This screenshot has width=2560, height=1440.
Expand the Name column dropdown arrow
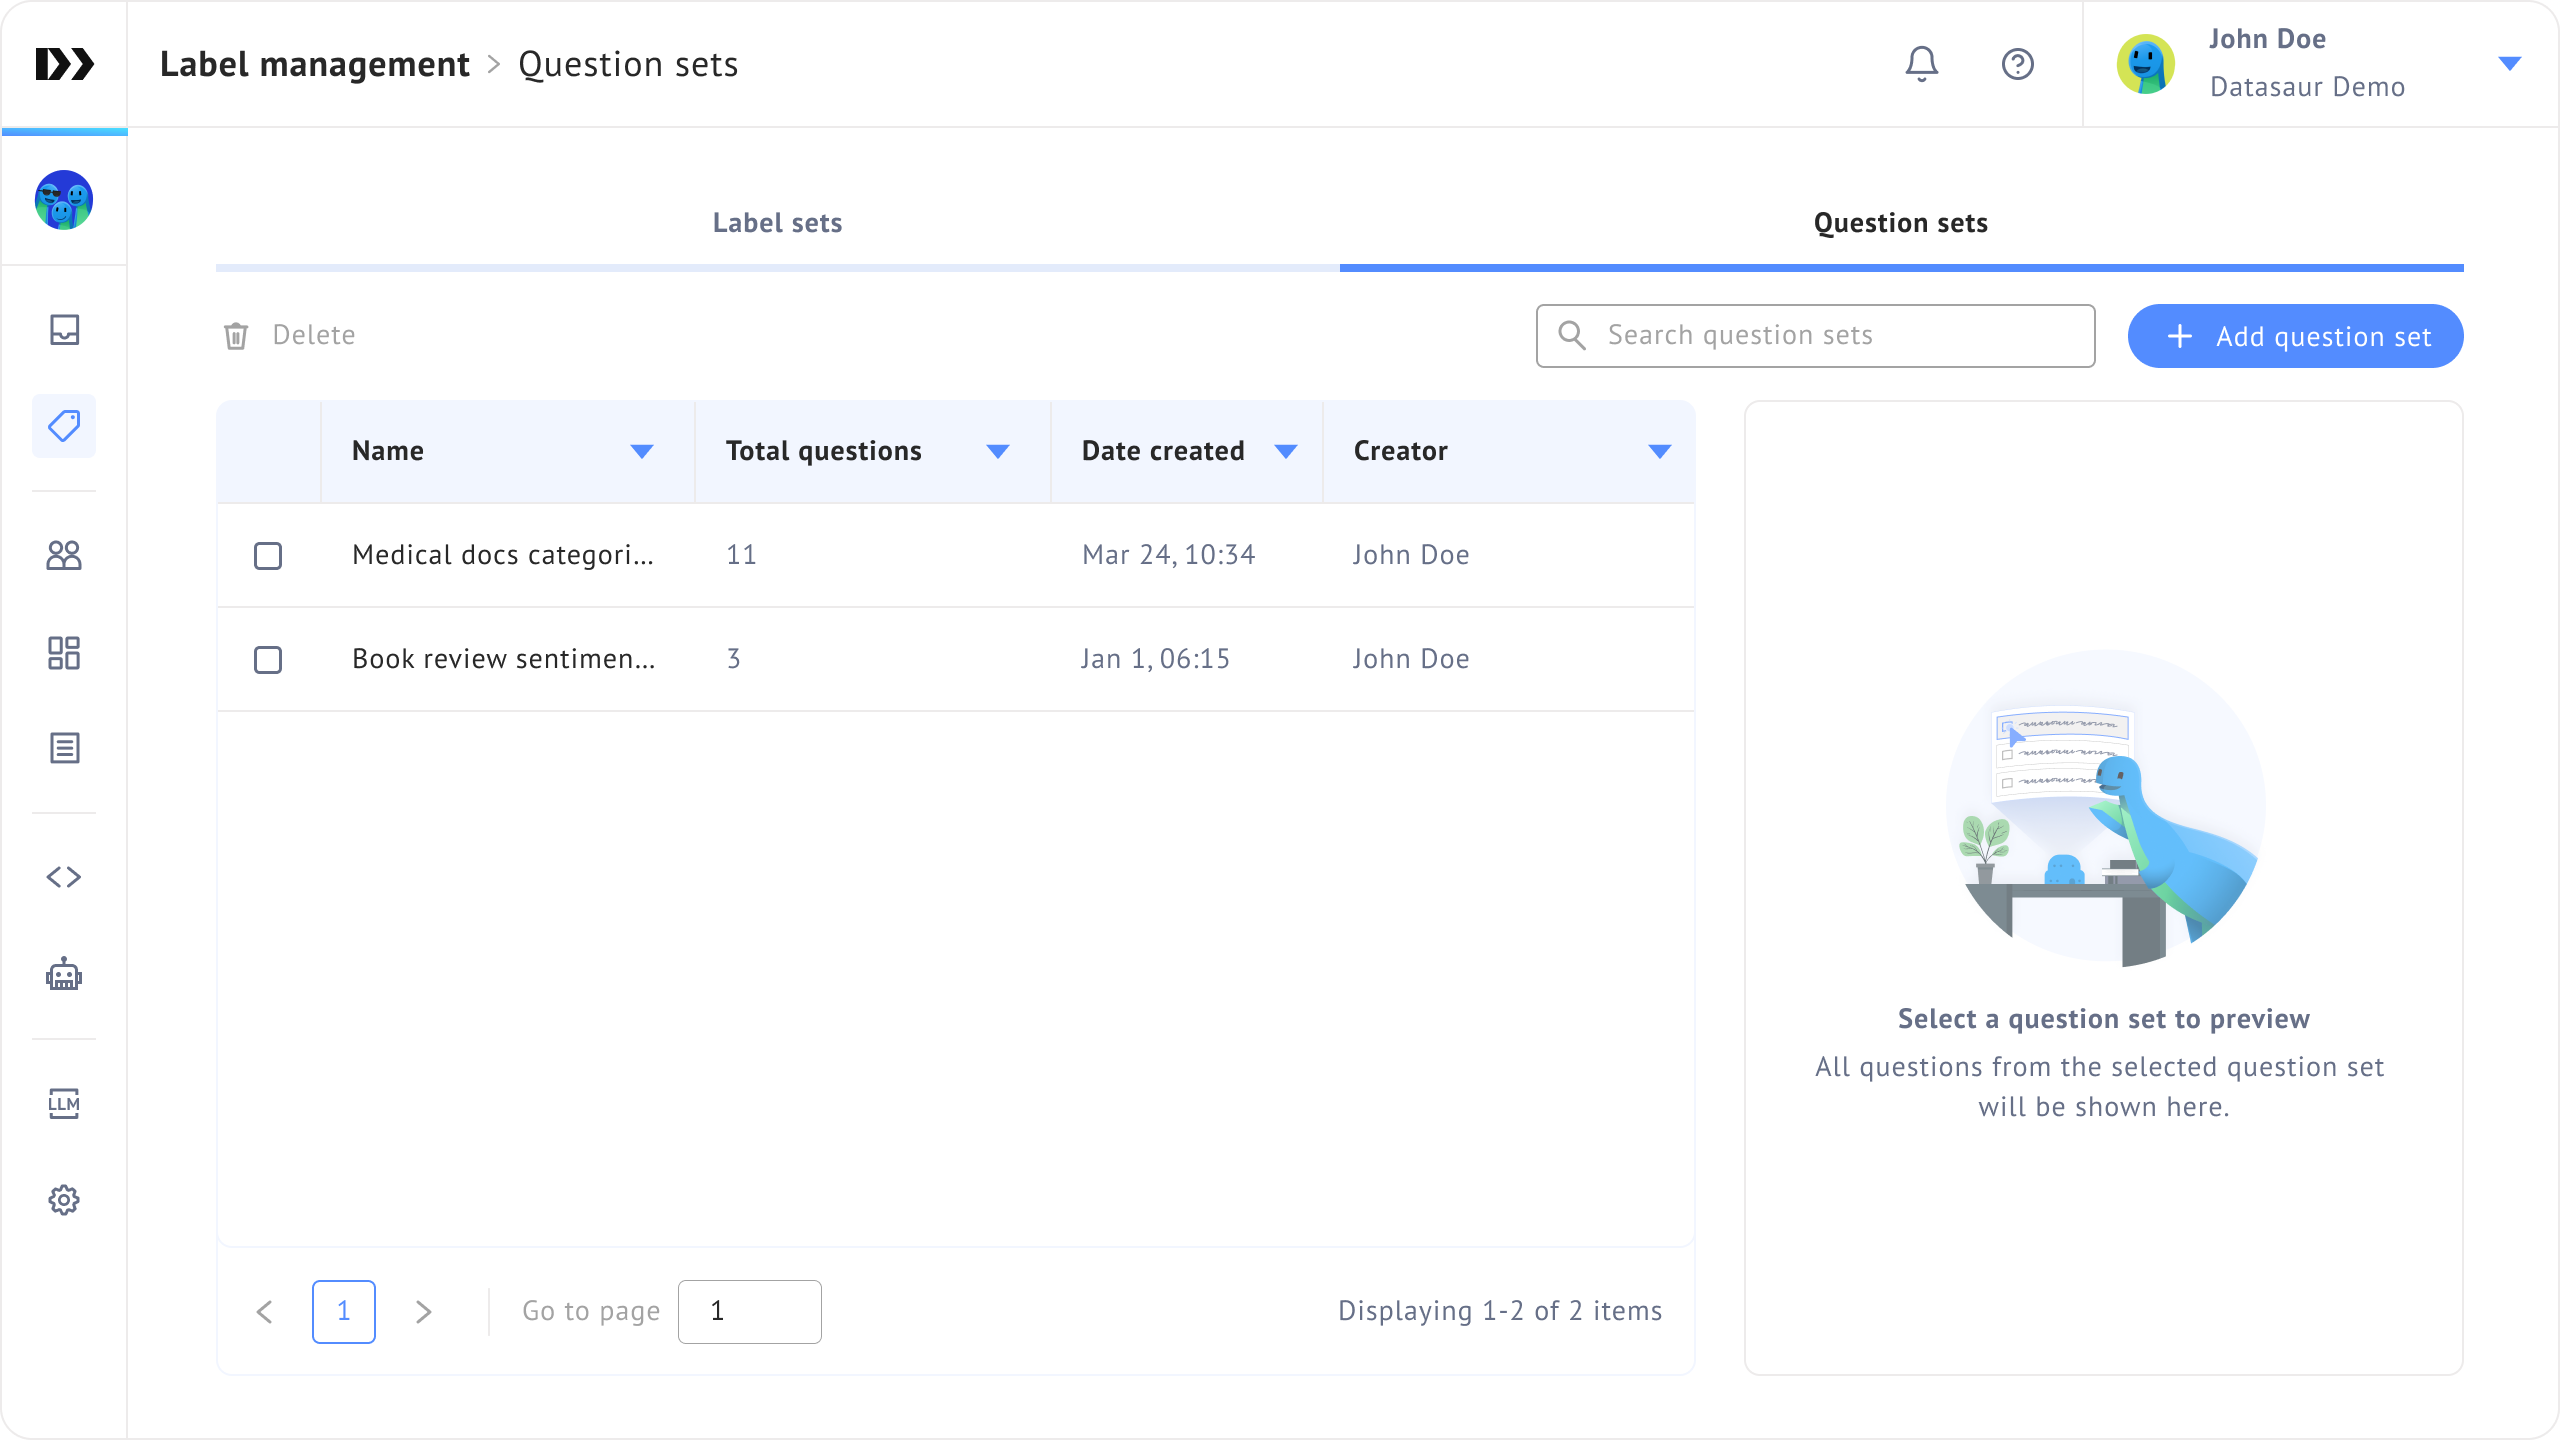(642, 452)
